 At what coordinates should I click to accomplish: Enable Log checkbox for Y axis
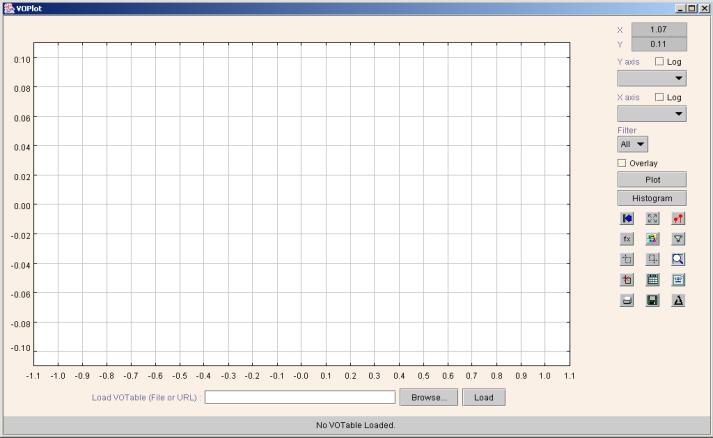tap(659, 61)
